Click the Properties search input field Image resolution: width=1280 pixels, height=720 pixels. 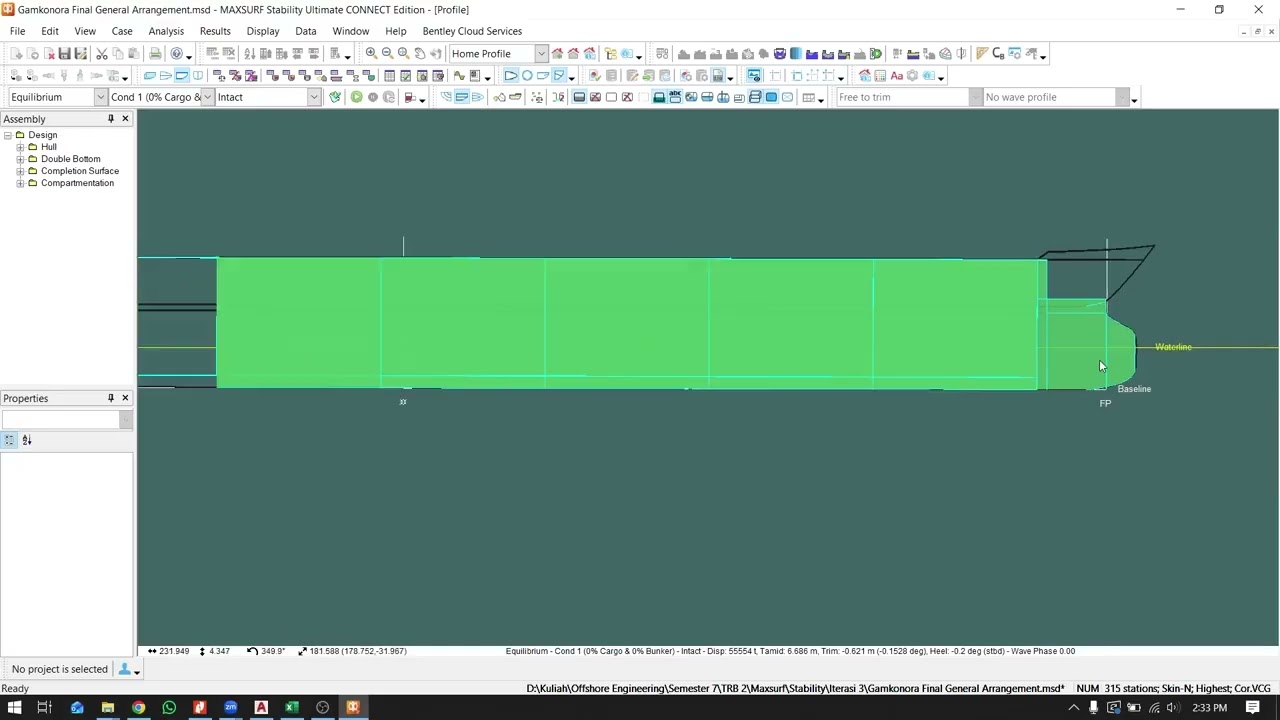coord(60,420)
